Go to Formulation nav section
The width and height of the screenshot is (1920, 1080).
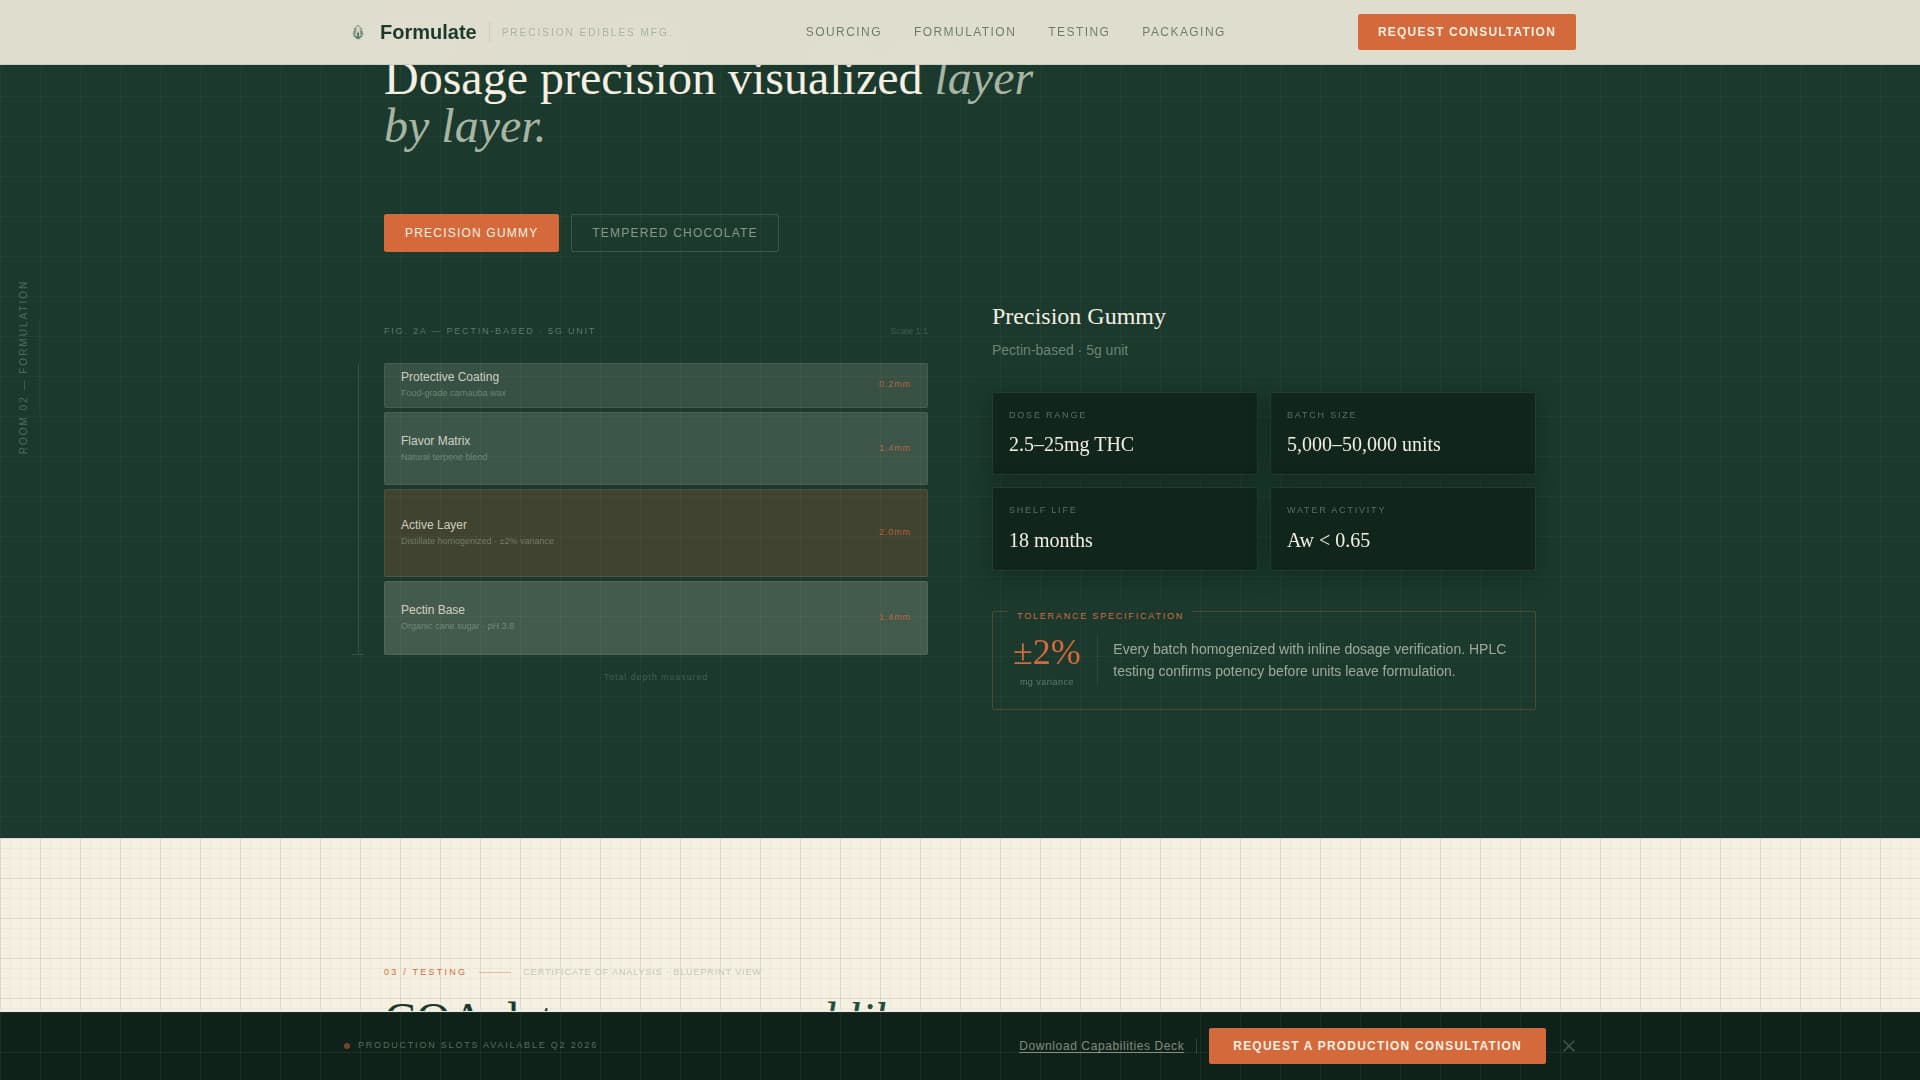964,32
